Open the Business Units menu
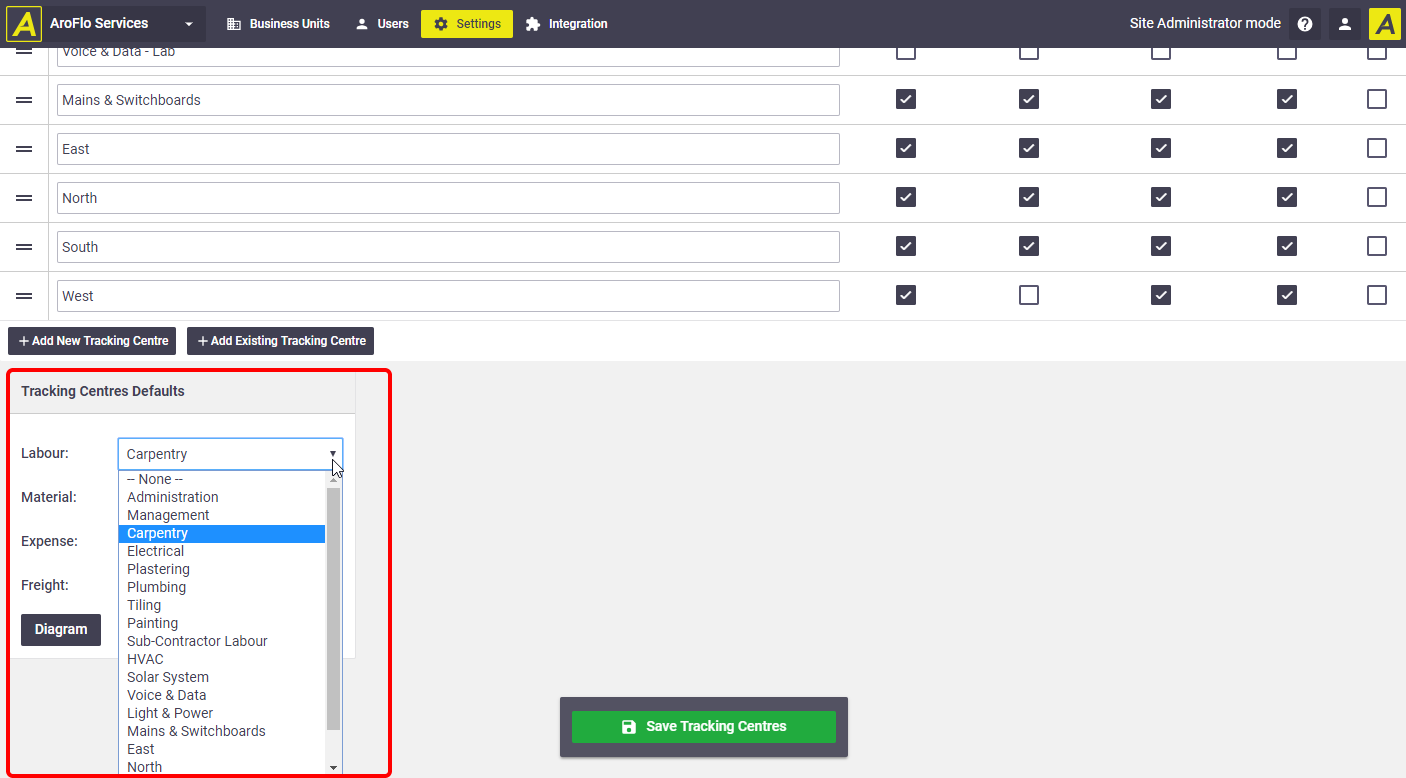This screenshot has width=1406, height=778. tap(278, 24)
